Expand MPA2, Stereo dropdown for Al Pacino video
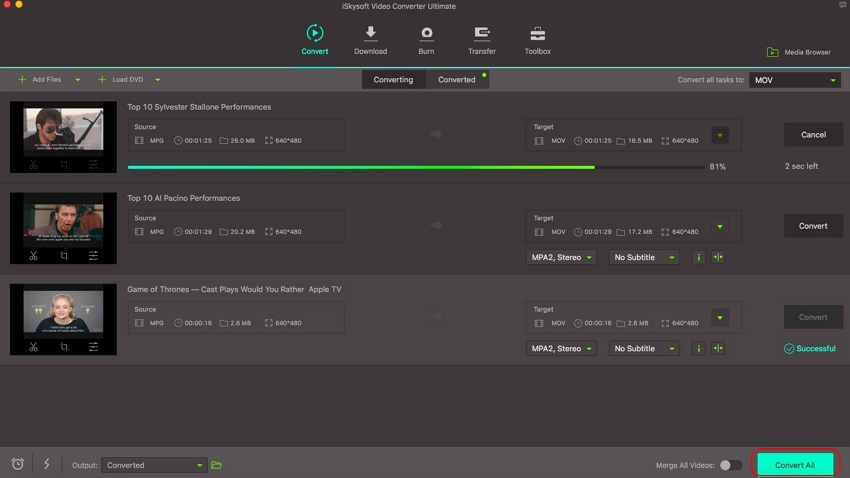This screenshot has height=478, width=850. coord(561,257)
